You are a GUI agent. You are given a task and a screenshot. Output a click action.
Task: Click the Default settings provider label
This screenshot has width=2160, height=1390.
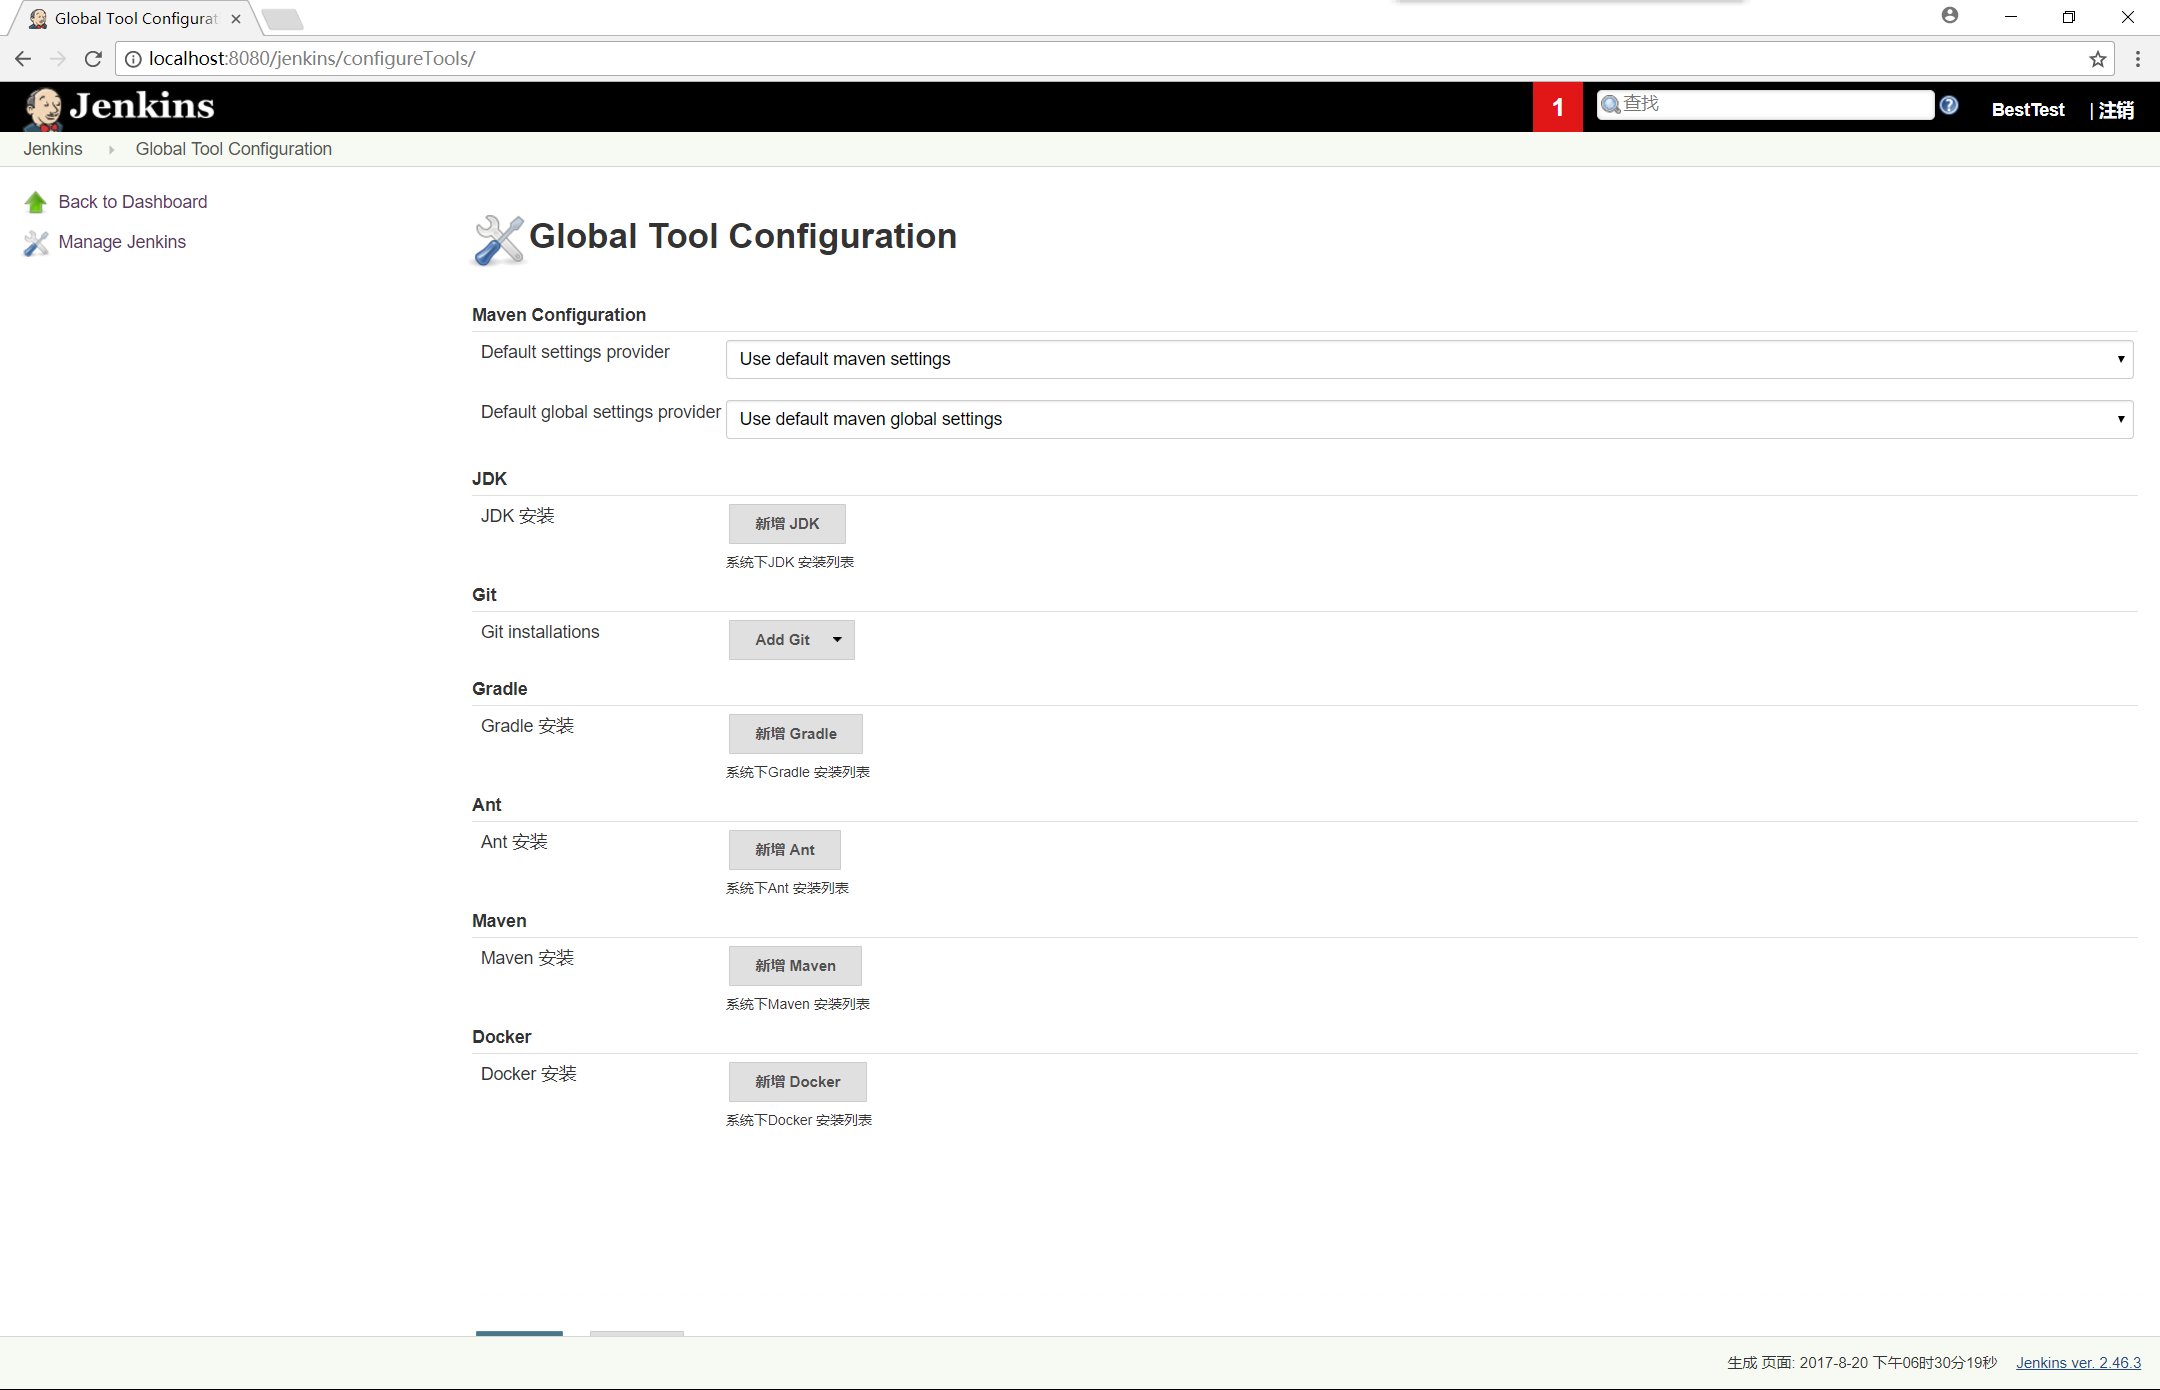point(575,352)
